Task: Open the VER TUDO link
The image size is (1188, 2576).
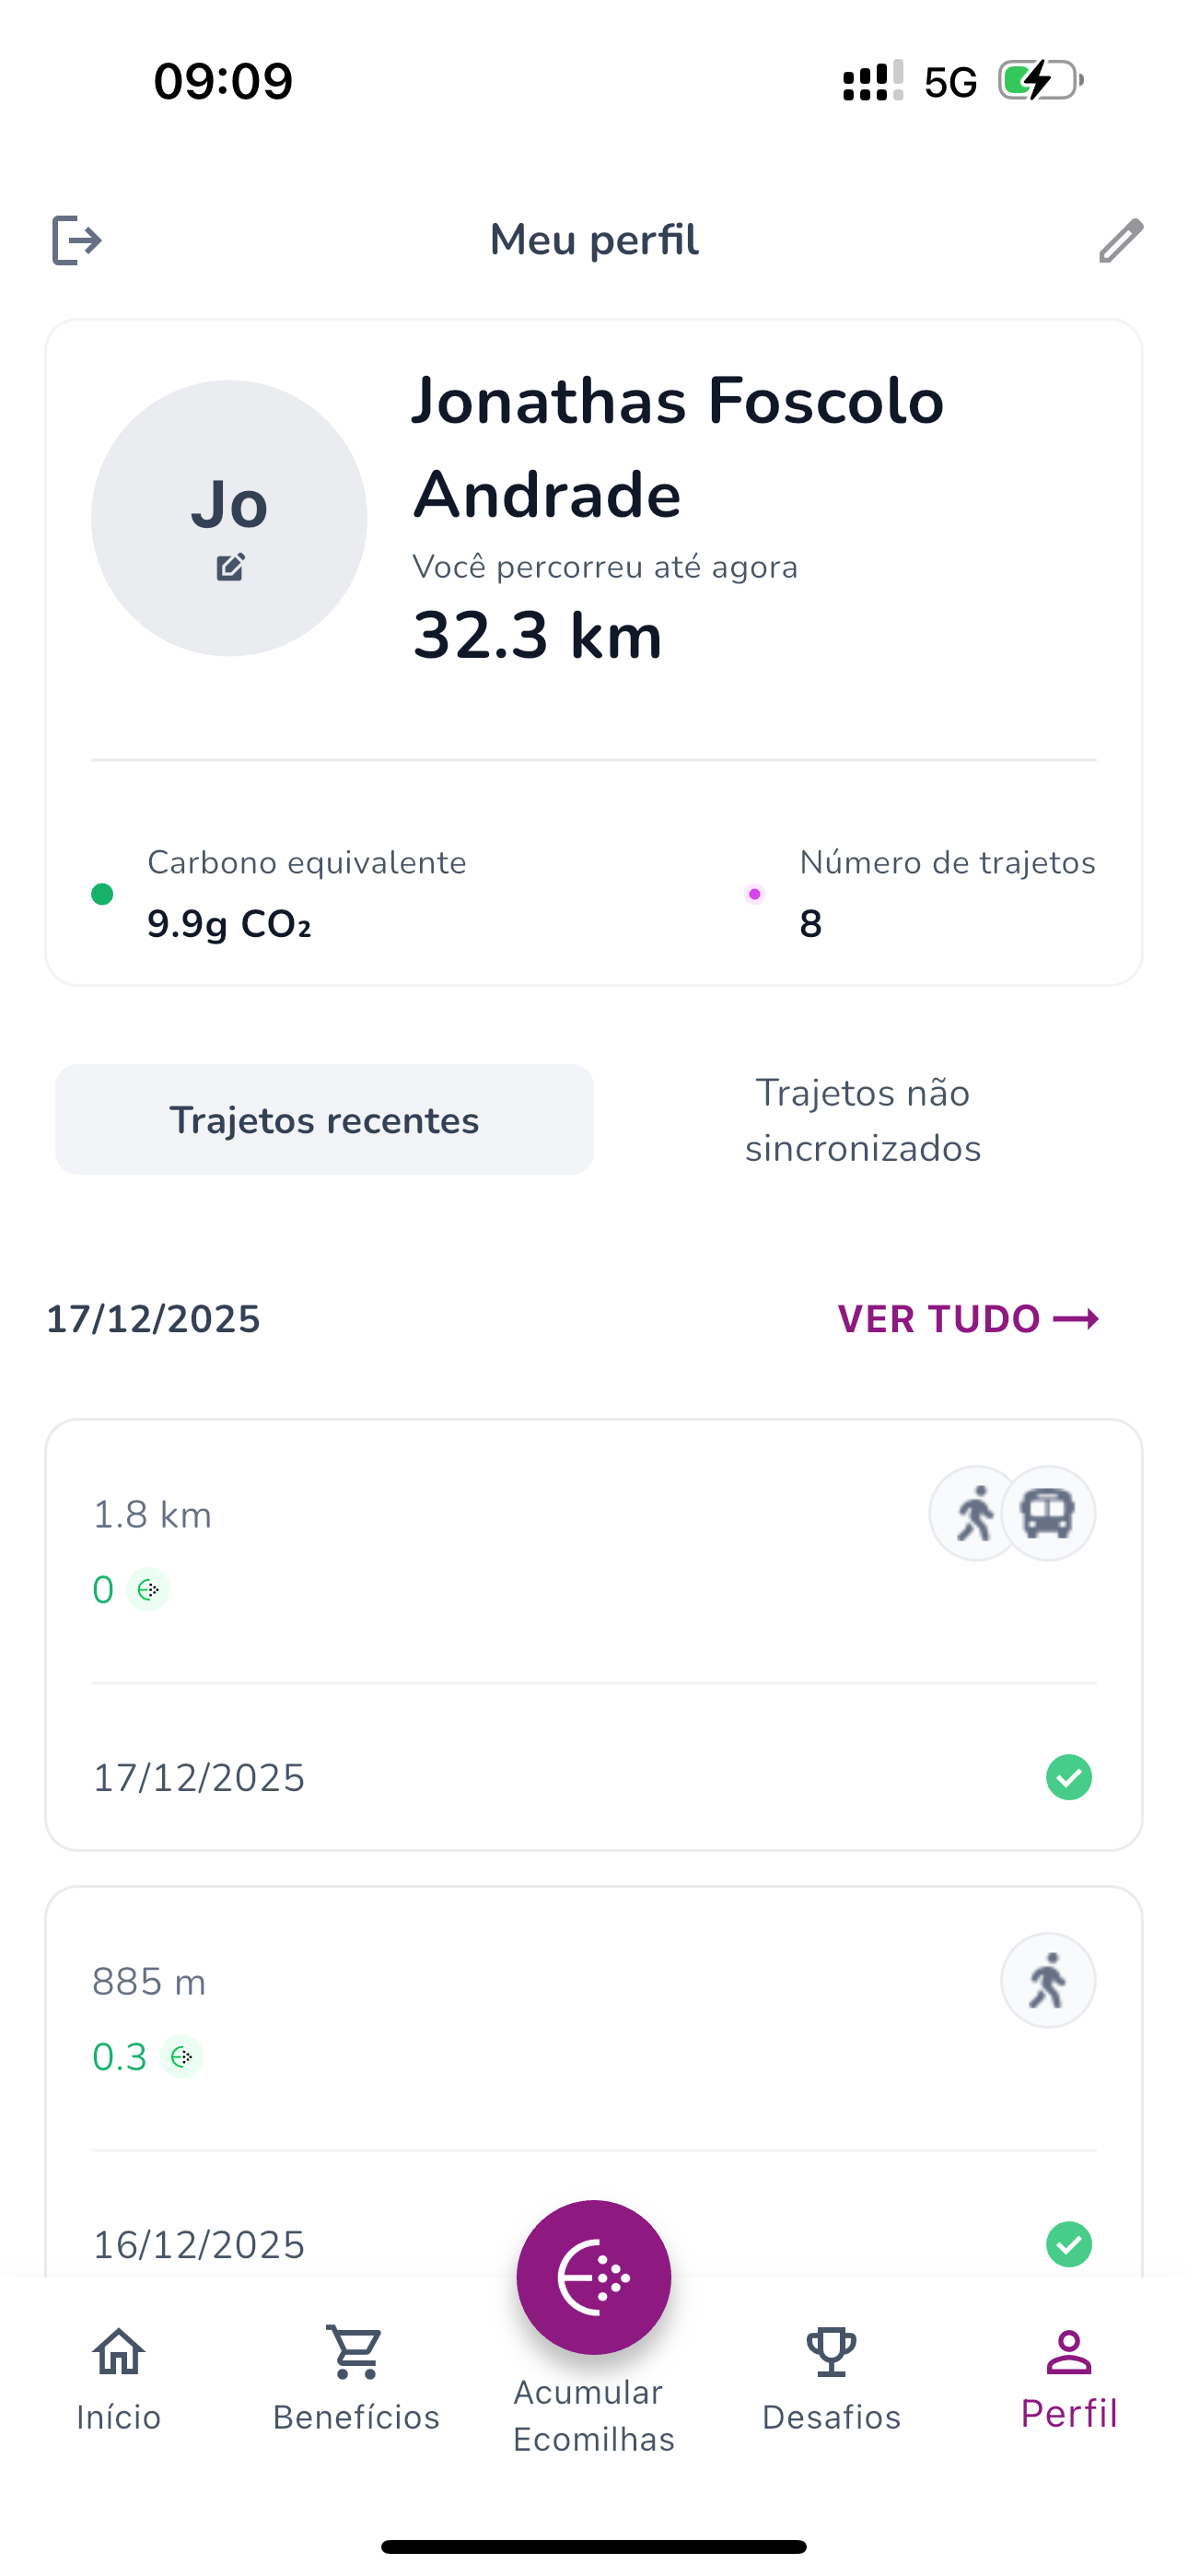Action: tap(967, 1319)
